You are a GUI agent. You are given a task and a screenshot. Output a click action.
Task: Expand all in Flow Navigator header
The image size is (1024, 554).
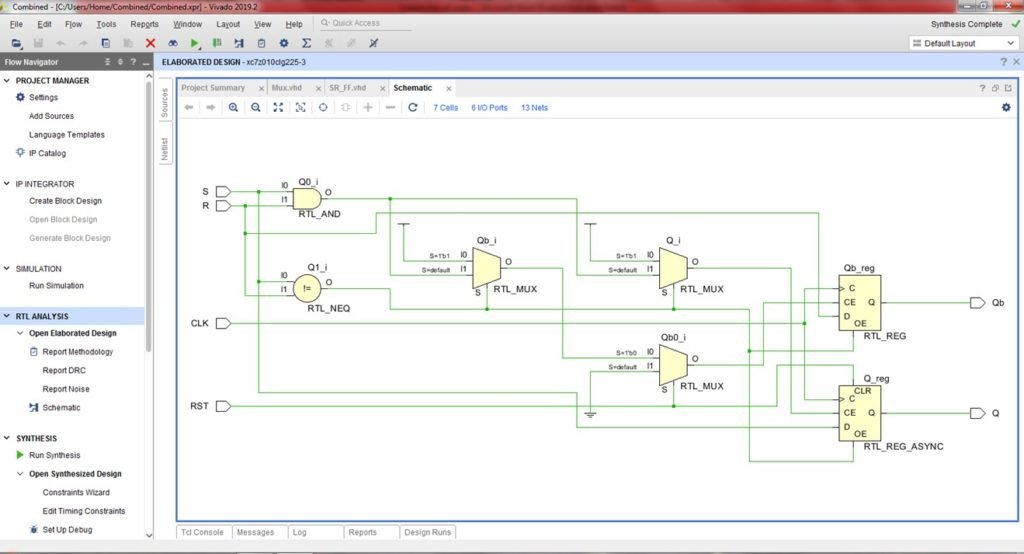point(120,62)
